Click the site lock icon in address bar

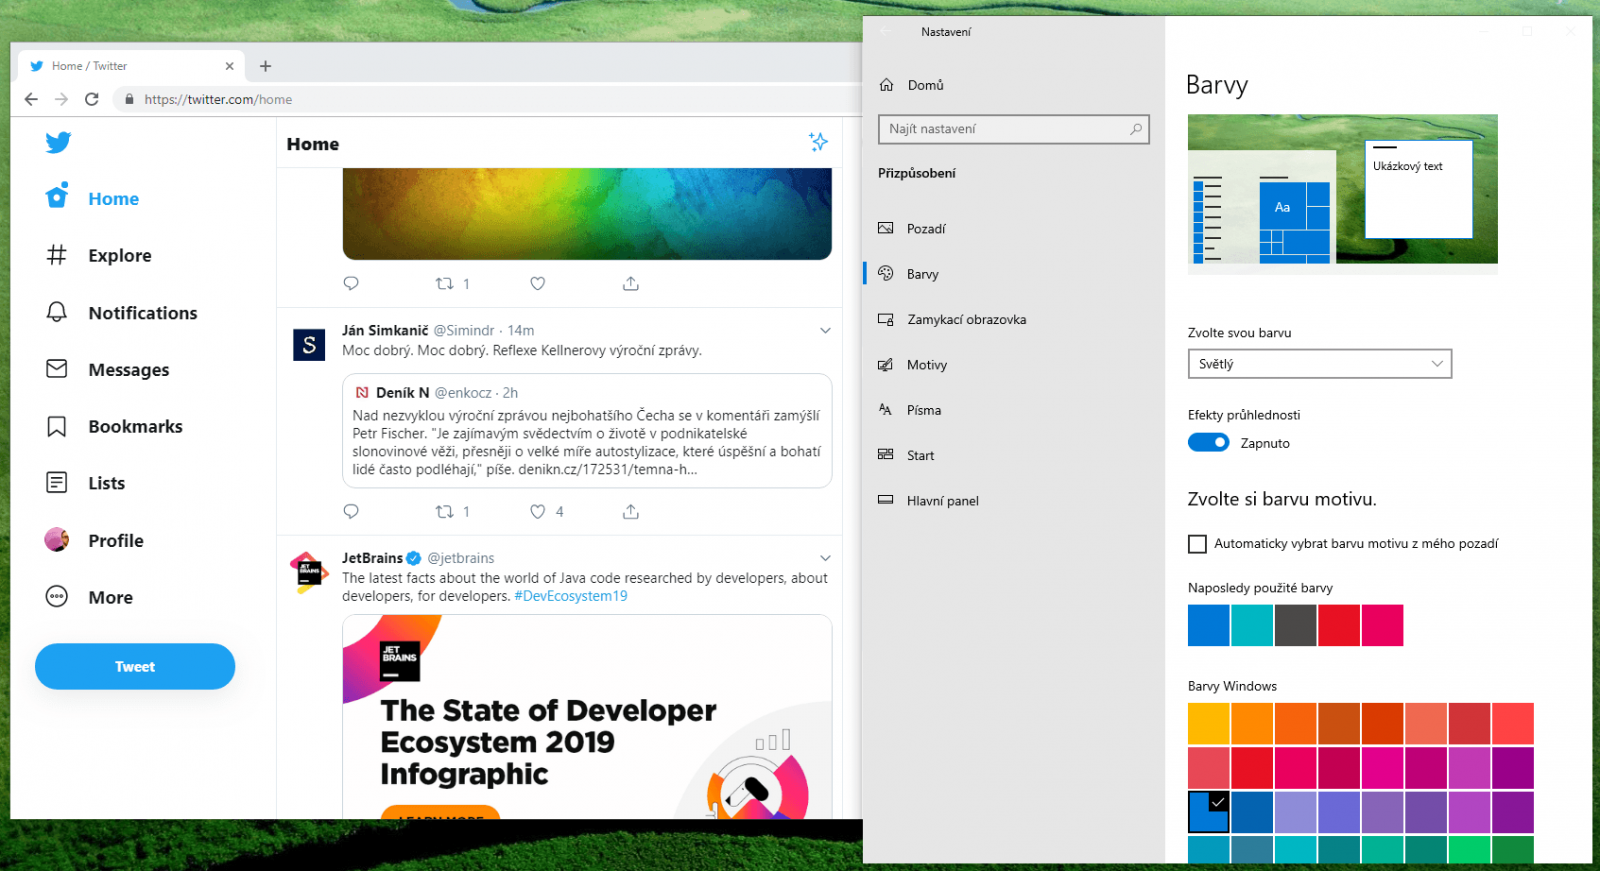click(x=129, y=99)
